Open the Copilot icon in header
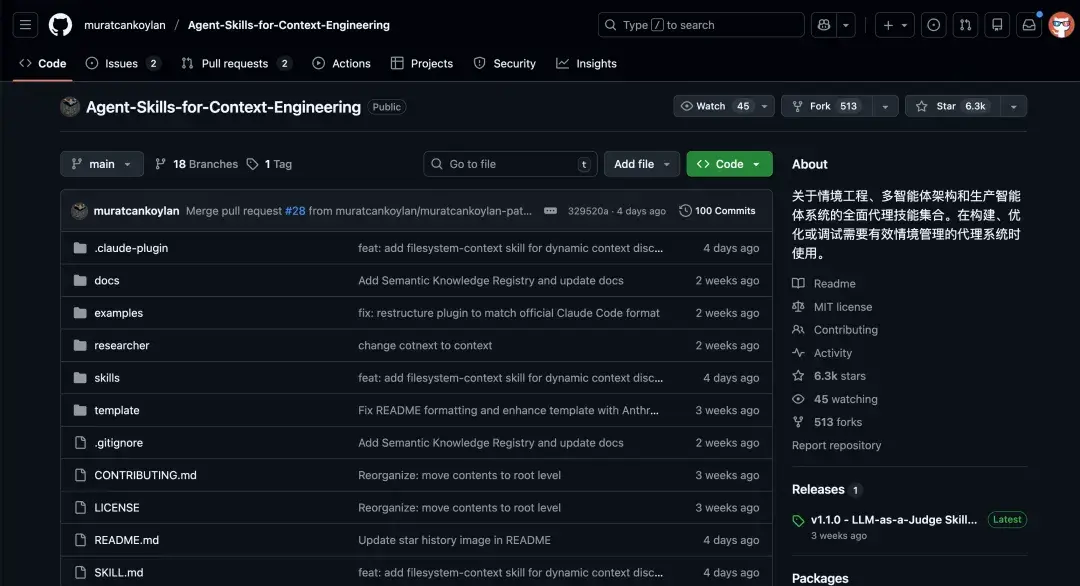 tap(823, 25)
